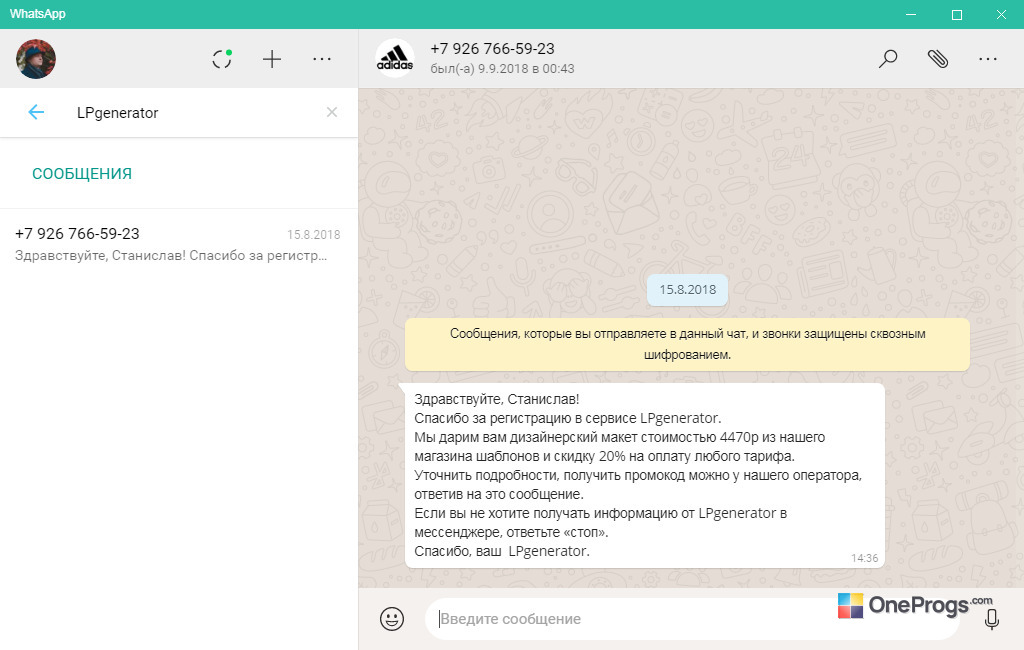Click the encryption notice banner

(687, 344)
